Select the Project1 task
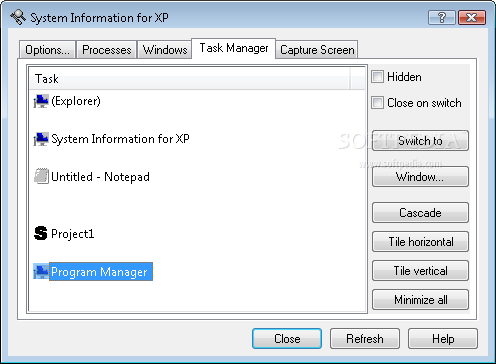Viewport: 496px width, 364px height. click(73, 234)
